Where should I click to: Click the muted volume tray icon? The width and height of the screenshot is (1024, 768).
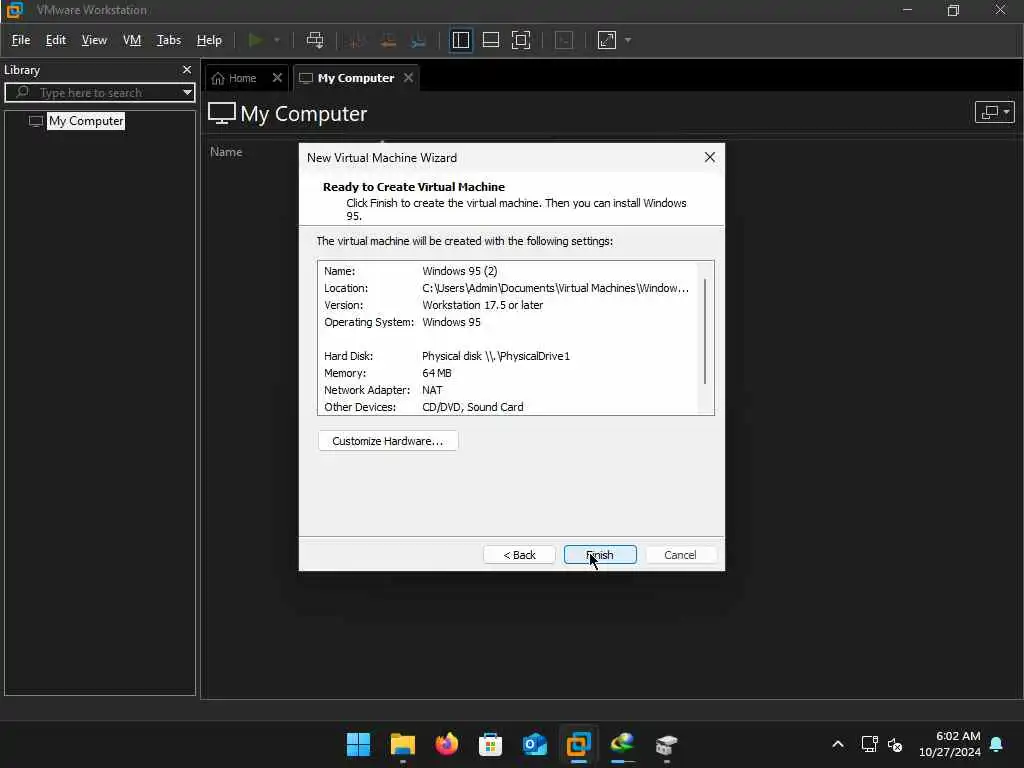(x=895, y=744)
